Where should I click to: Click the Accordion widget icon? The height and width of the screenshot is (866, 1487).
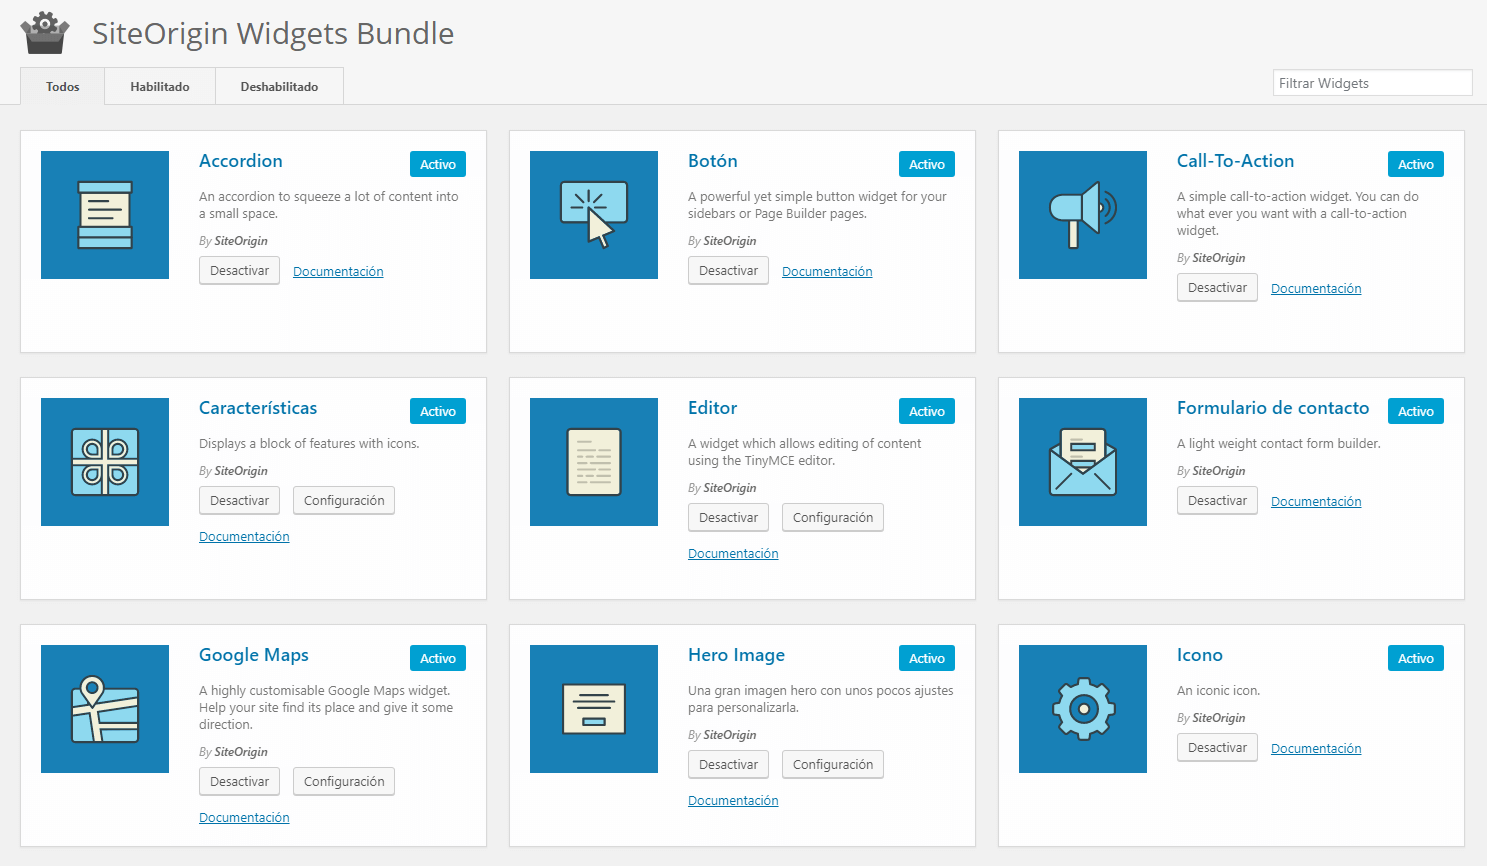click(x=104, y=215)
